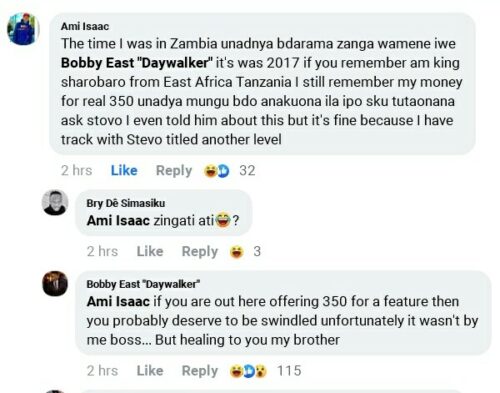500x393 pixels.
Task: Like Bry Dê Simasiku's reply
Action: coord(150,251)
